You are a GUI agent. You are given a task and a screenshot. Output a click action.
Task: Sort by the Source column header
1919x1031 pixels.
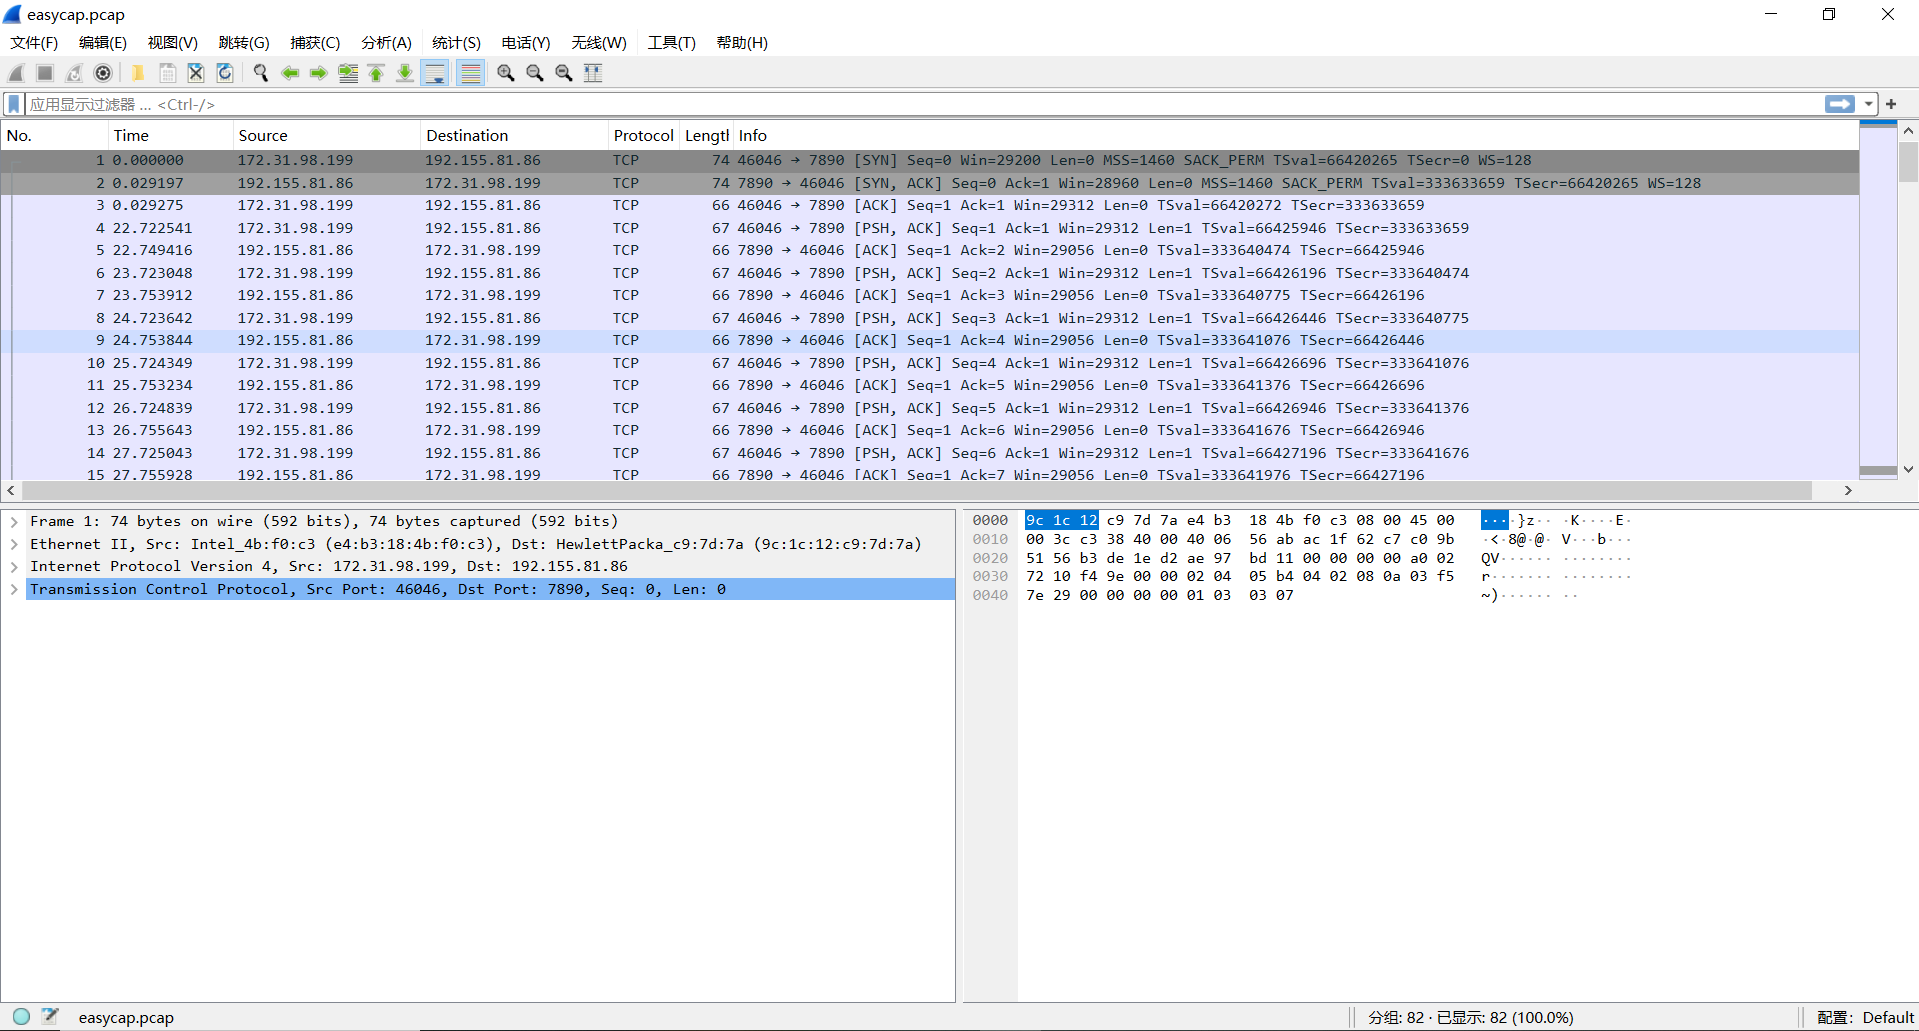pos(327,135)
